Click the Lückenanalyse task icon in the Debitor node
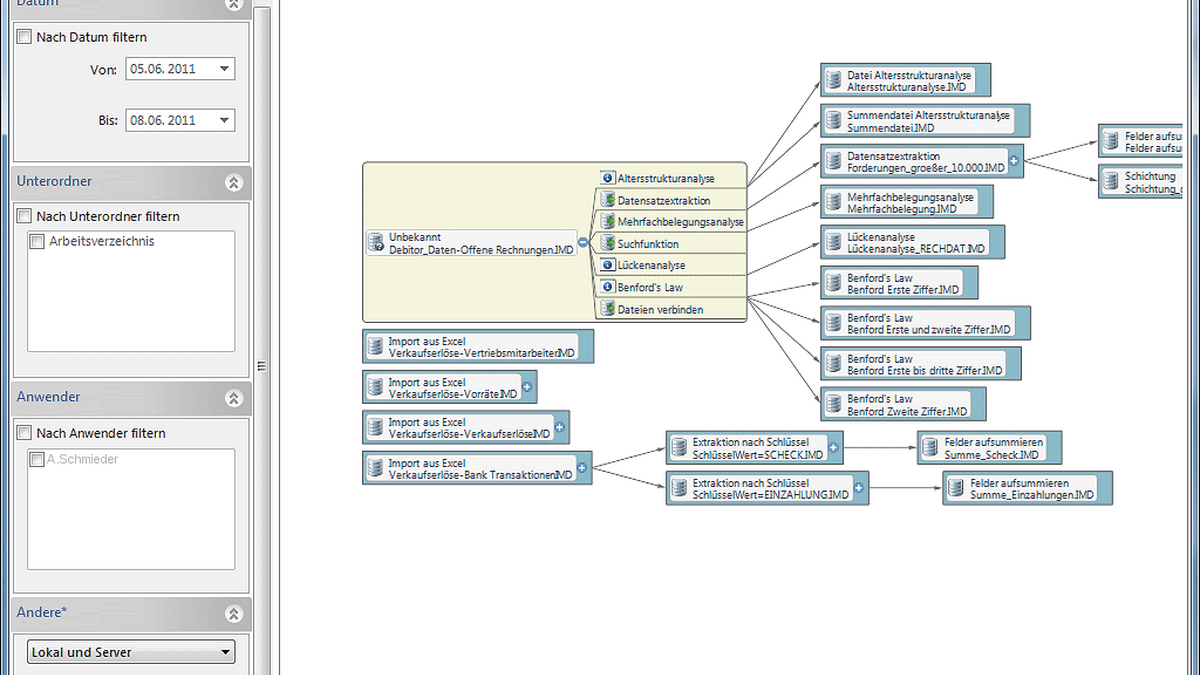 pyautogui.click(x=607, y=265)
